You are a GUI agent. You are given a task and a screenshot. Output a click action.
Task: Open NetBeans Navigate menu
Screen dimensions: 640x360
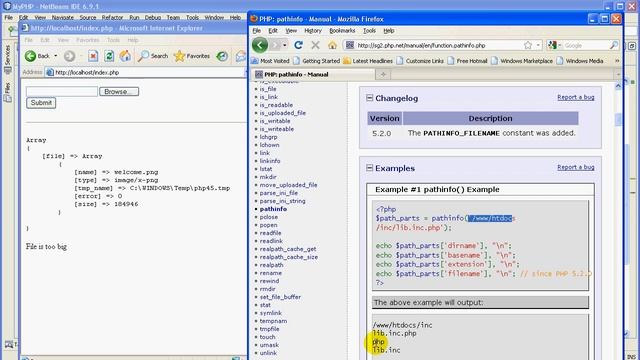point(62,18)
